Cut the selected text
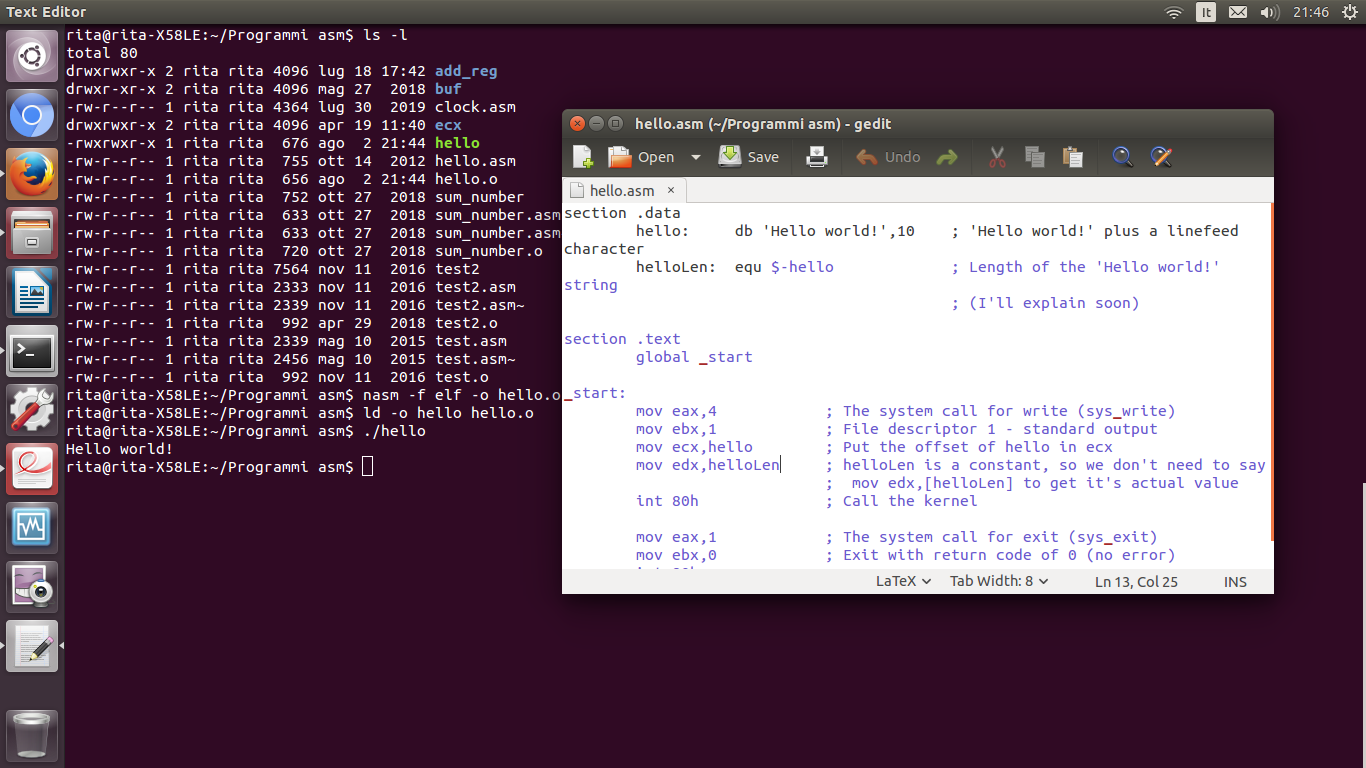Viewport: 1366px width, 768px height. coord(995,156)
